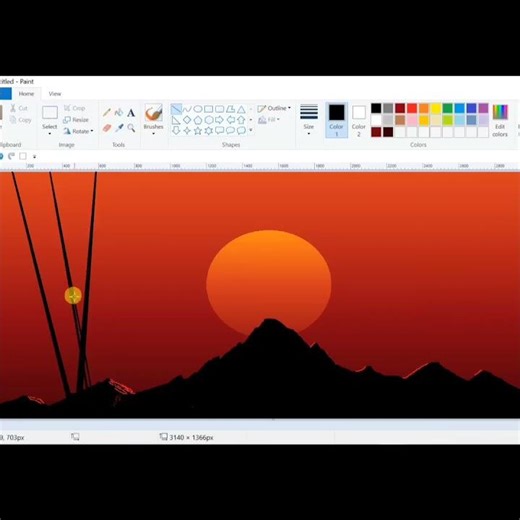Activate the Color 1 foreground selector

(337, 120)
